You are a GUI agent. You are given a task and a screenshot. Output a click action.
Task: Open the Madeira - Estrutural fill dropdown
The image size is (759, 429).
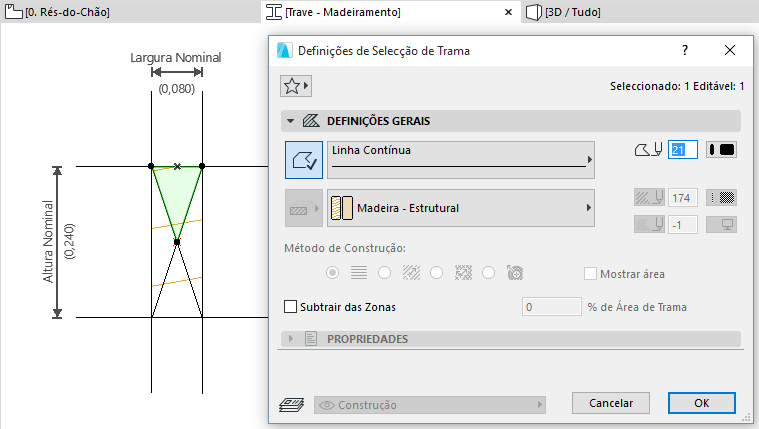(x=461, y=208)
